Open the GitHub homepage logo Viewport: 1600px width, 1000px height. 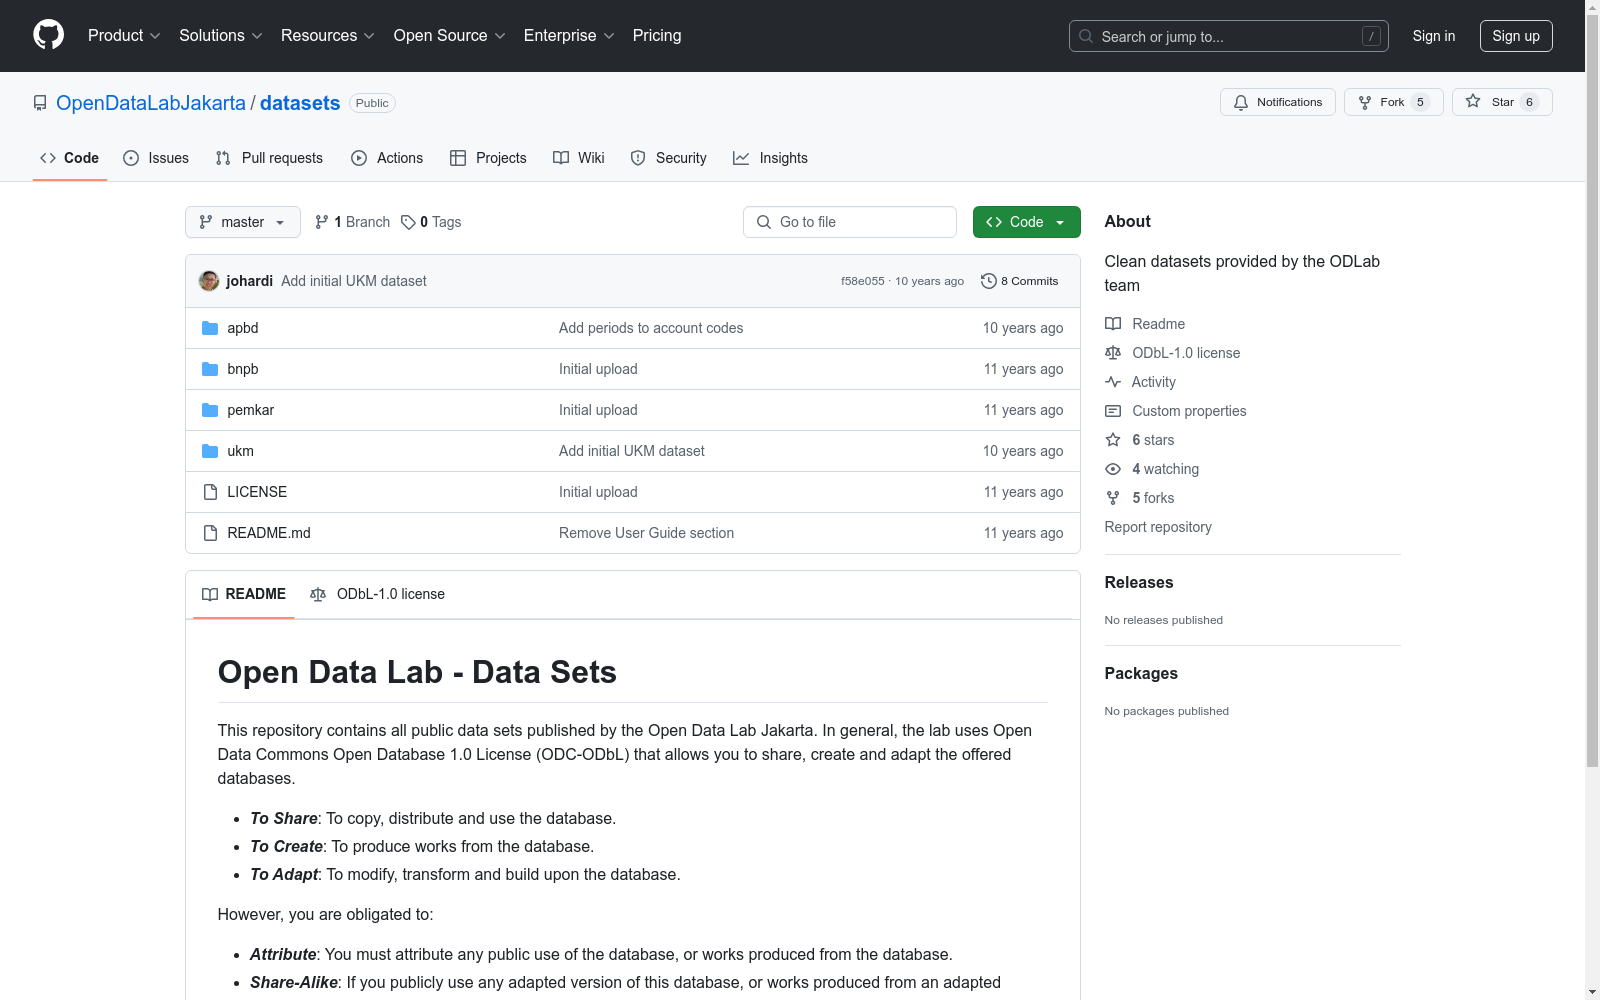48,35
